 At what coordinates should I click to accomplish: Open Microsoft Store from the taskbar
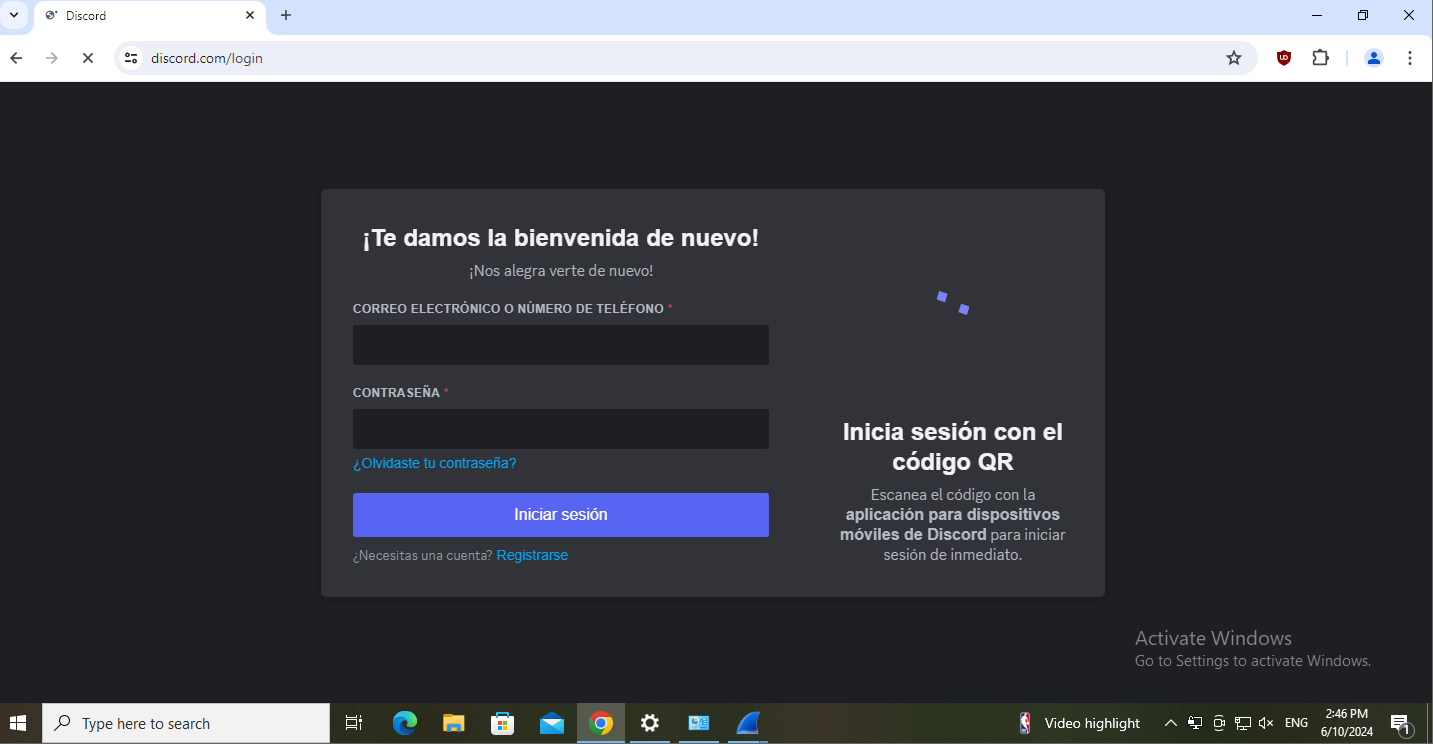coord(502,723)
